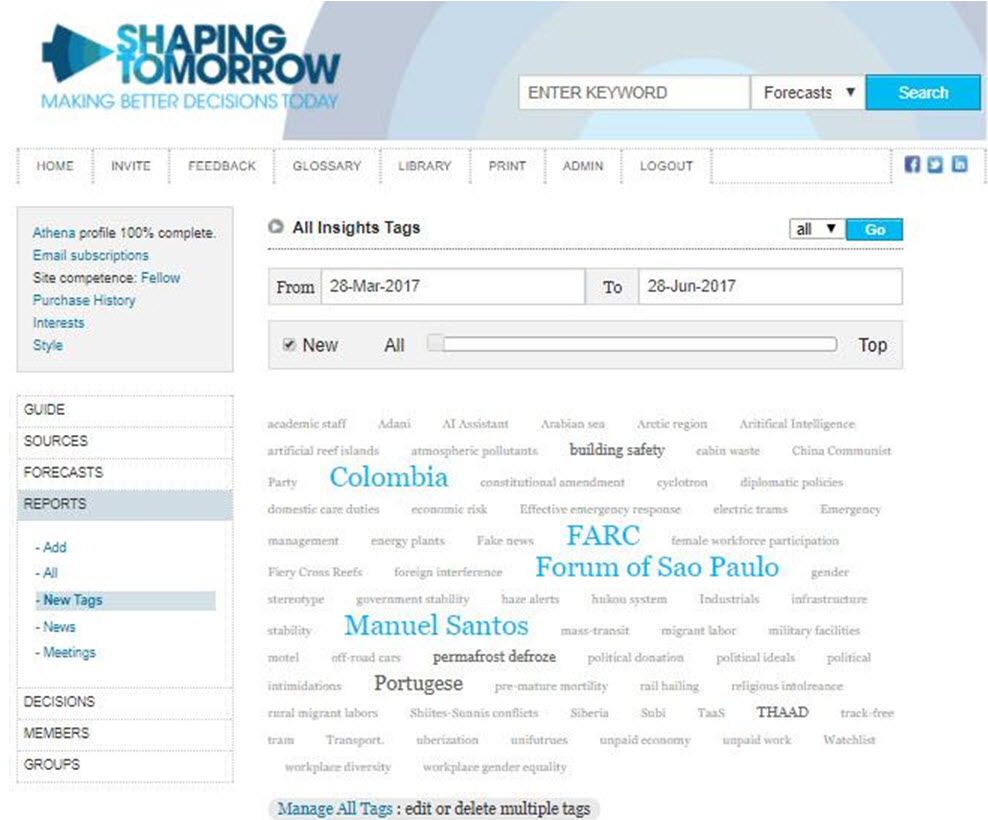Click the cyclotron tag
Screen dimensions: 988x820
(x=682, y=482)
